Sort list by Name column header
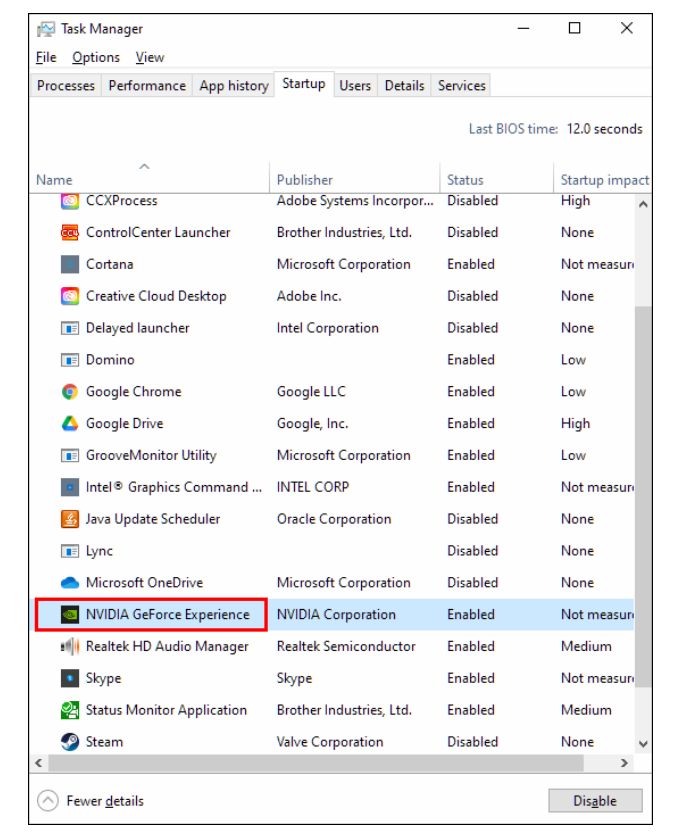Screen dimensions: 683x838 pos(54,180)
